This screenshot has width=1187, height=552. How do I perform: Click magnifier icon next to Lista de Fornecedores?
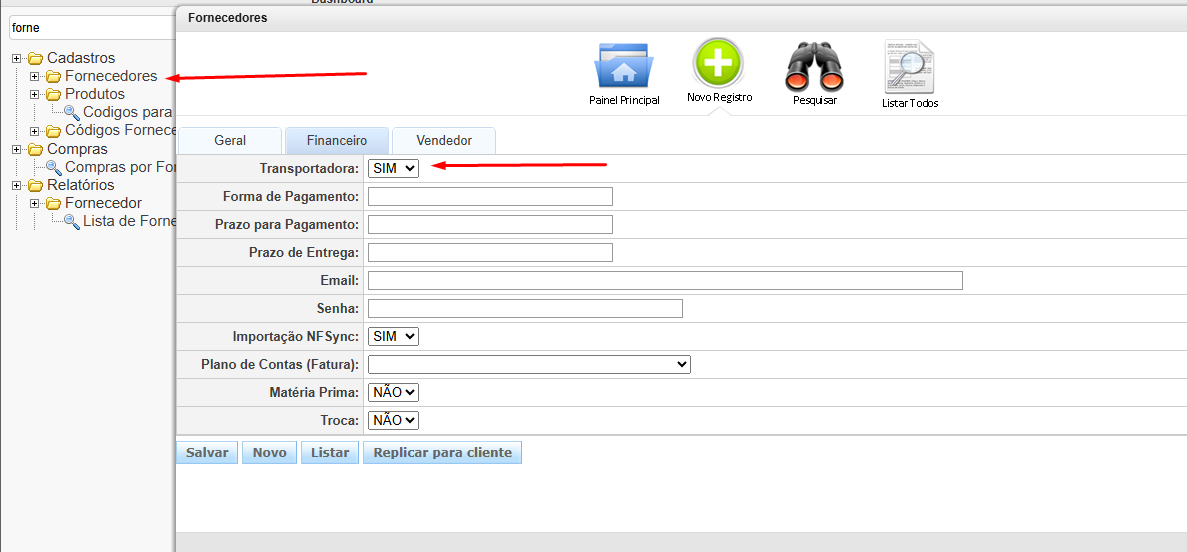(x=72, y=221)
